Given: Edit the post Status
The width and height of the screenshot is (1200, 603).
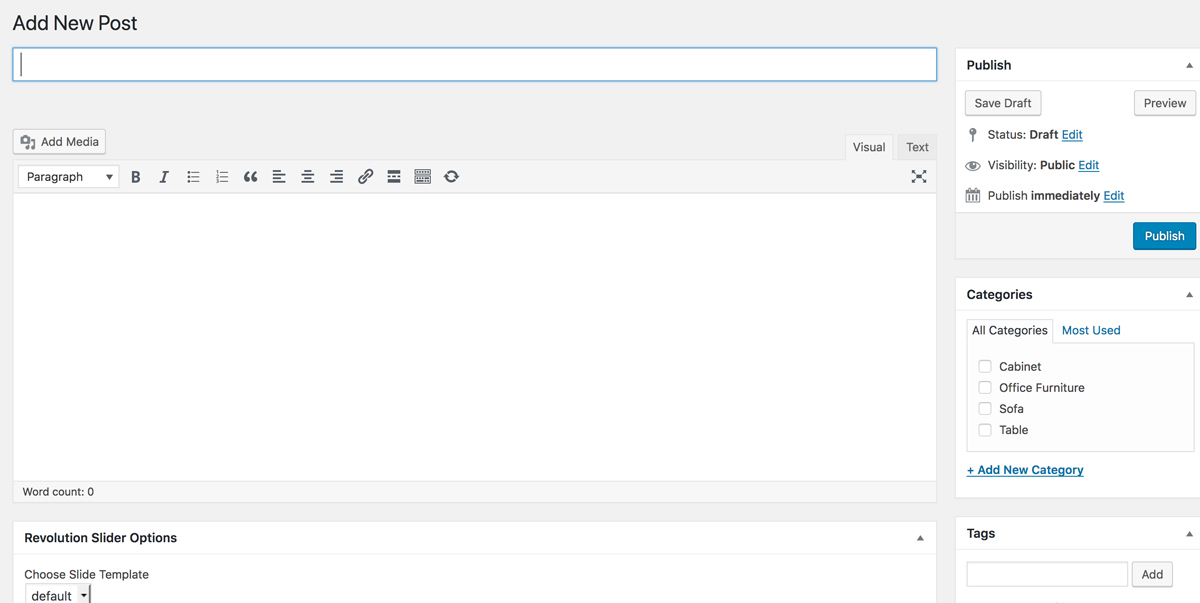Looking at the screenshot, I should (1072, 135).
